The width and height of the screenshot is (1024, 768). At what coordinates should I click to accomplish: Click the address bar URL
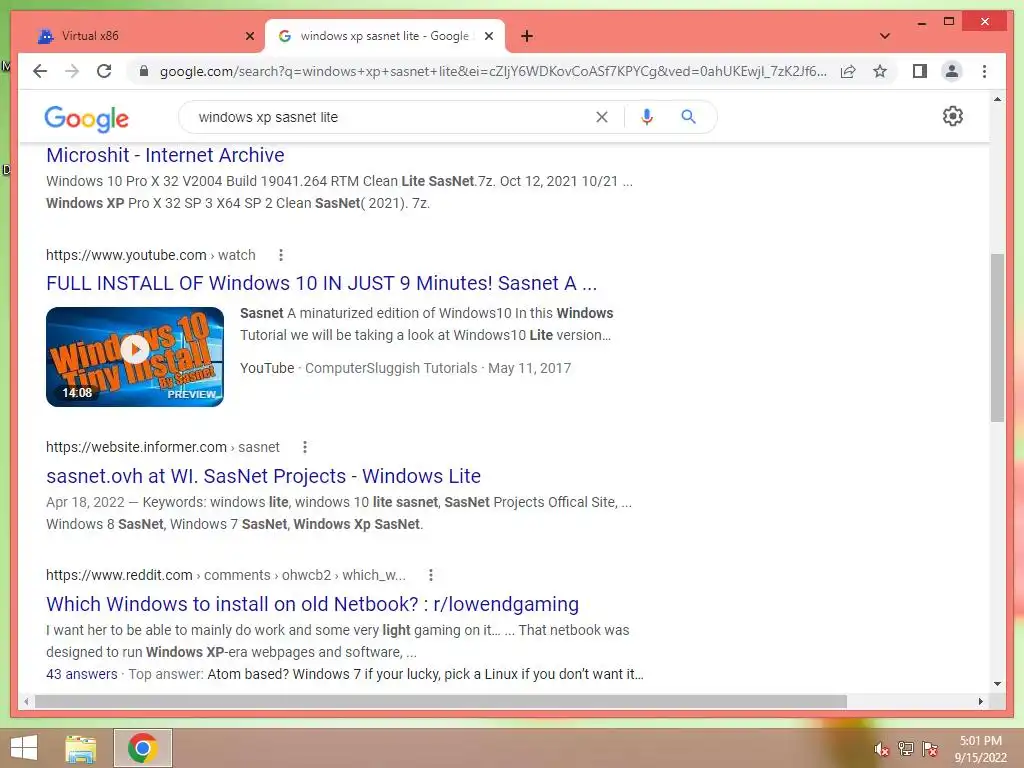[x=493, y=71]
